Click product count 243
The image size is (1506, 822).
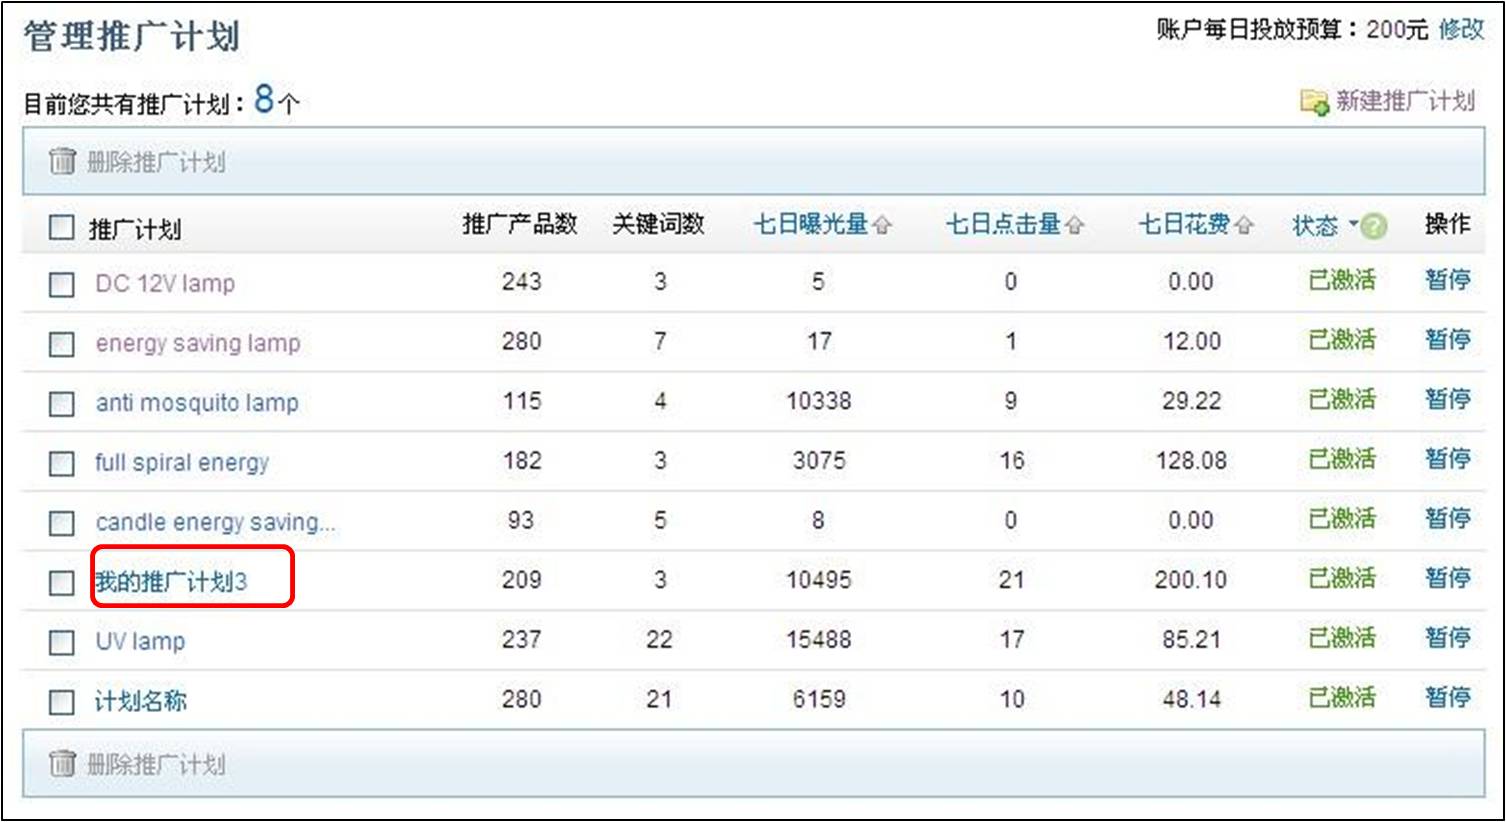(x=521, y=282)
